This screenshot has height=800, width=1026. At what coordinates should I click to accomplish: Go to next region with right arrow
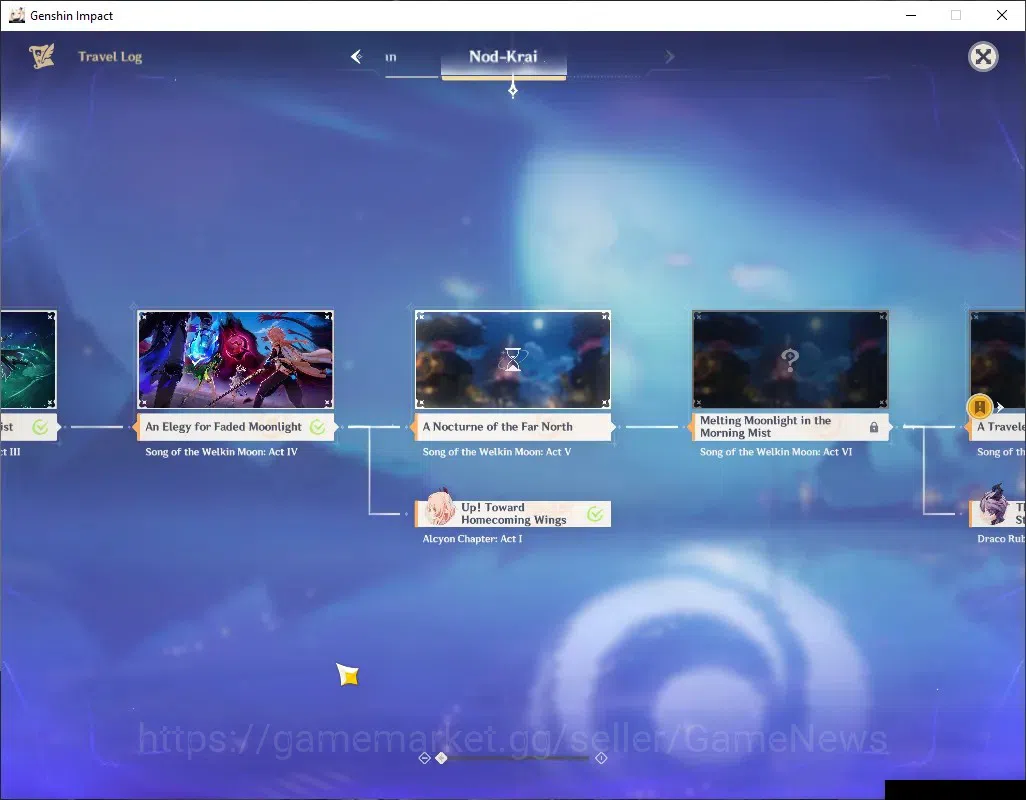(669, 57)
